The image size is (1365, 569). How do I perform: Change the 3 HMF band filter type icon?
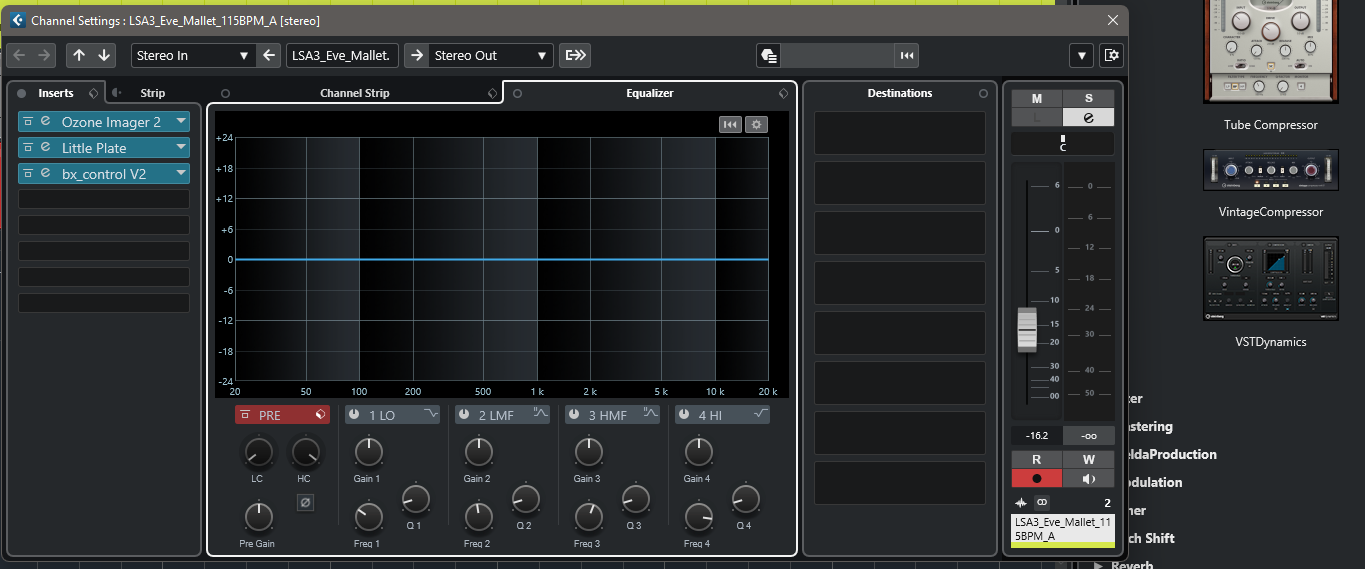[x=650, y=414]
